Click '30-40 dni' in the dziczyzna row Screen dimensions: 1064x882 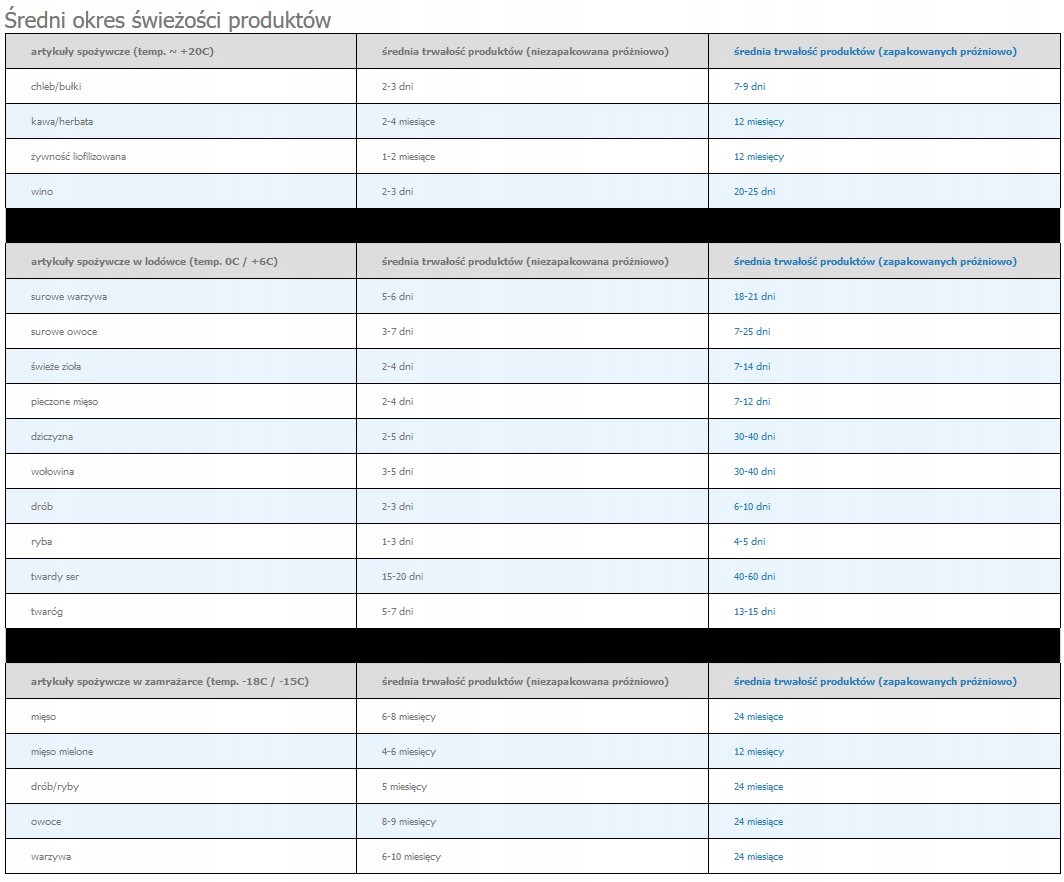(755, 436)
